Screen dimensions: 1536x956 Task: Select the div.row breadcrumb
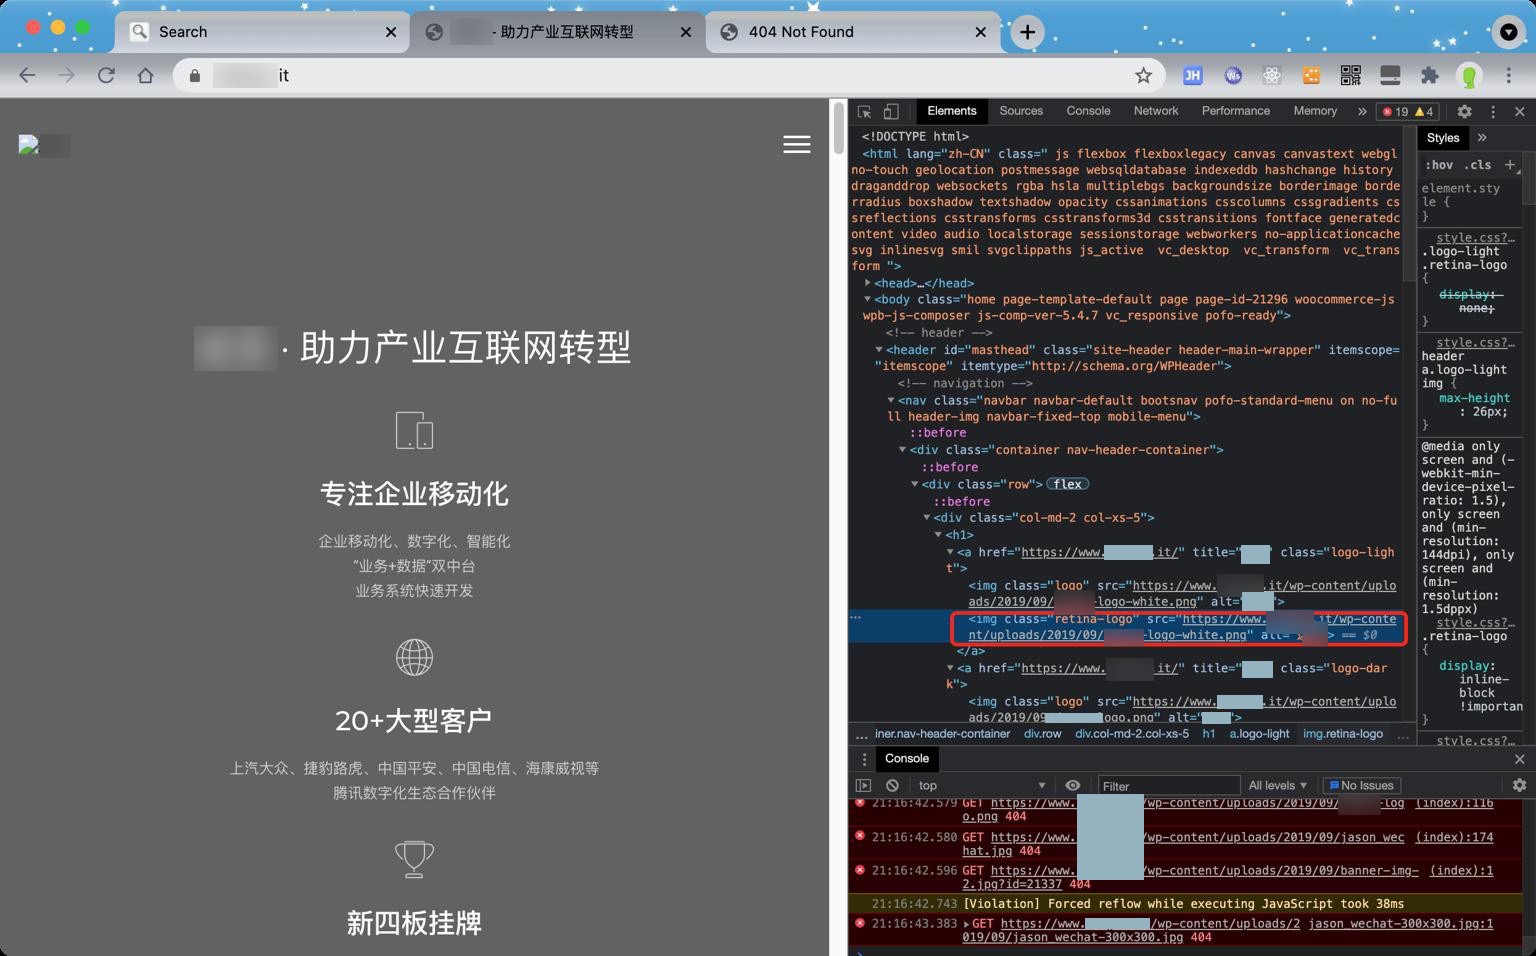pos(1042,734)
